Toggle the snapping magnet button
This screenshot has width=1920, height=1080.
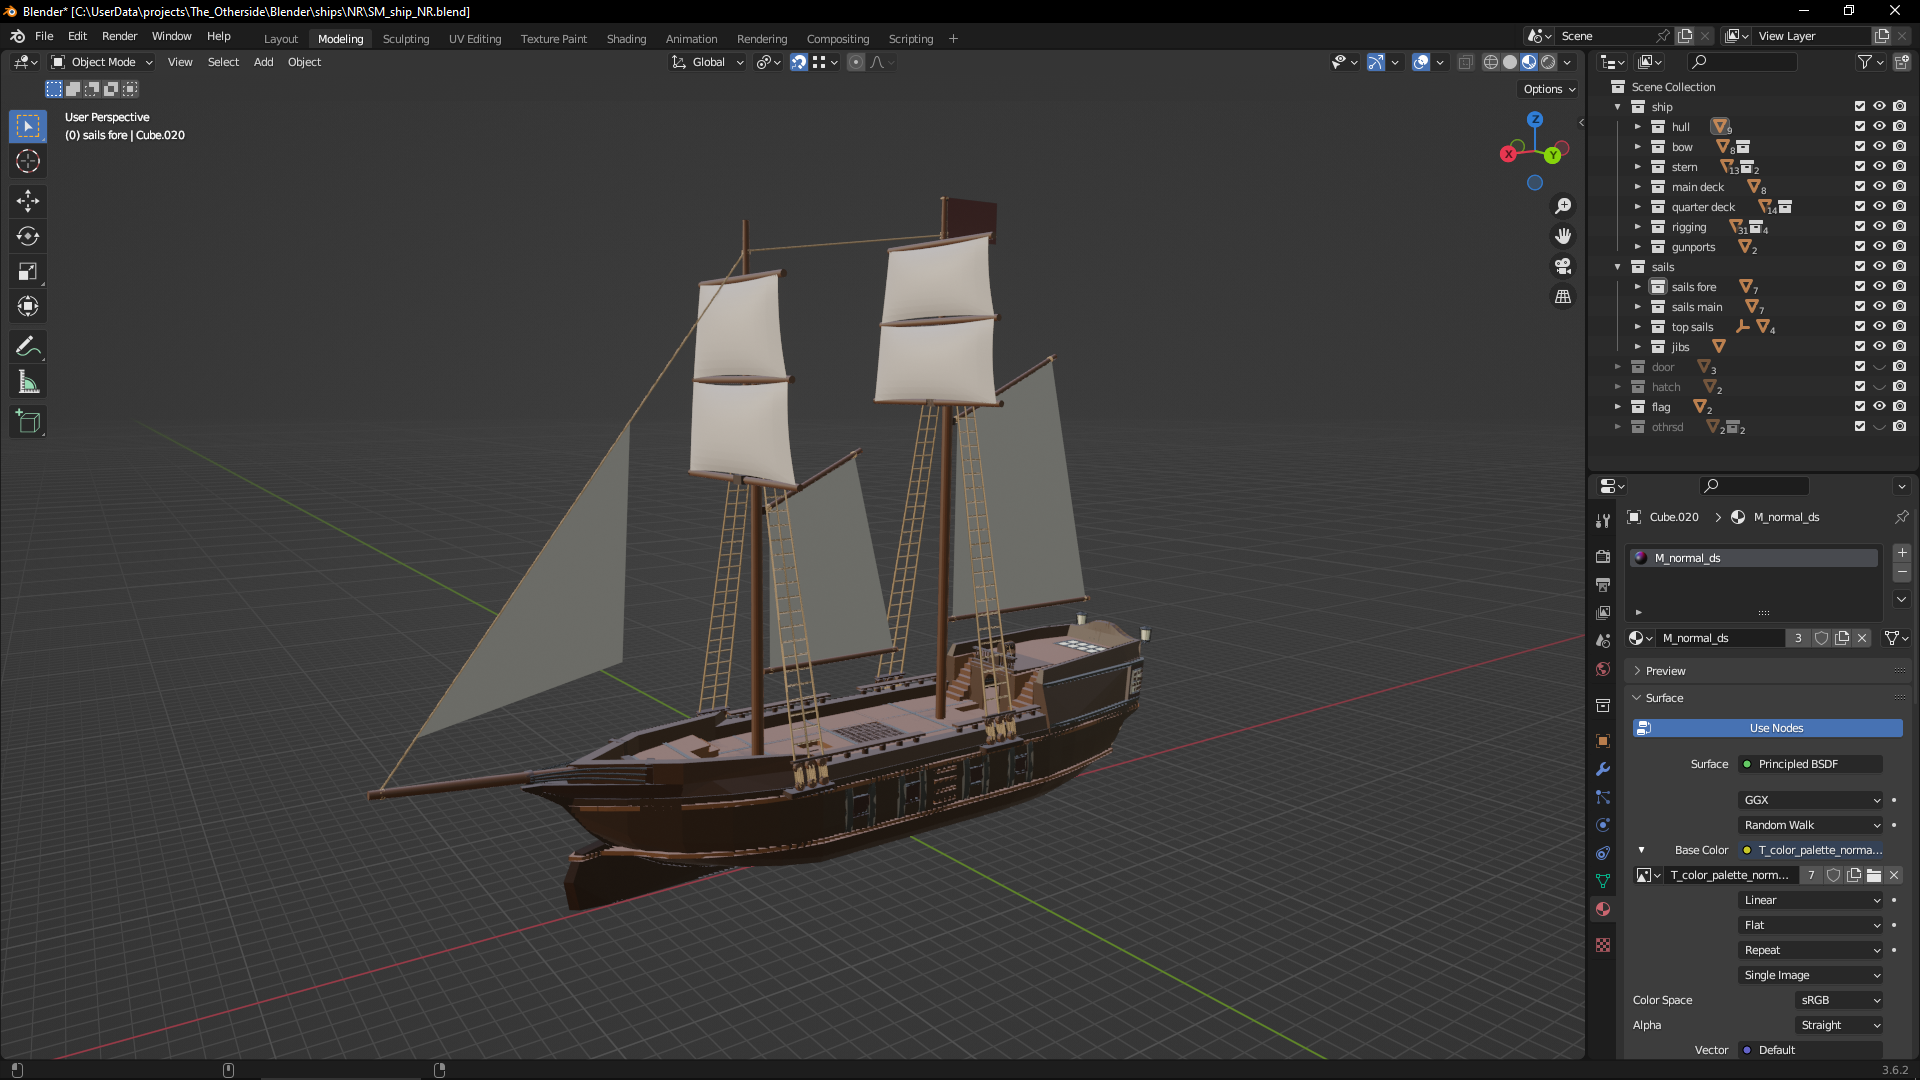798,62
